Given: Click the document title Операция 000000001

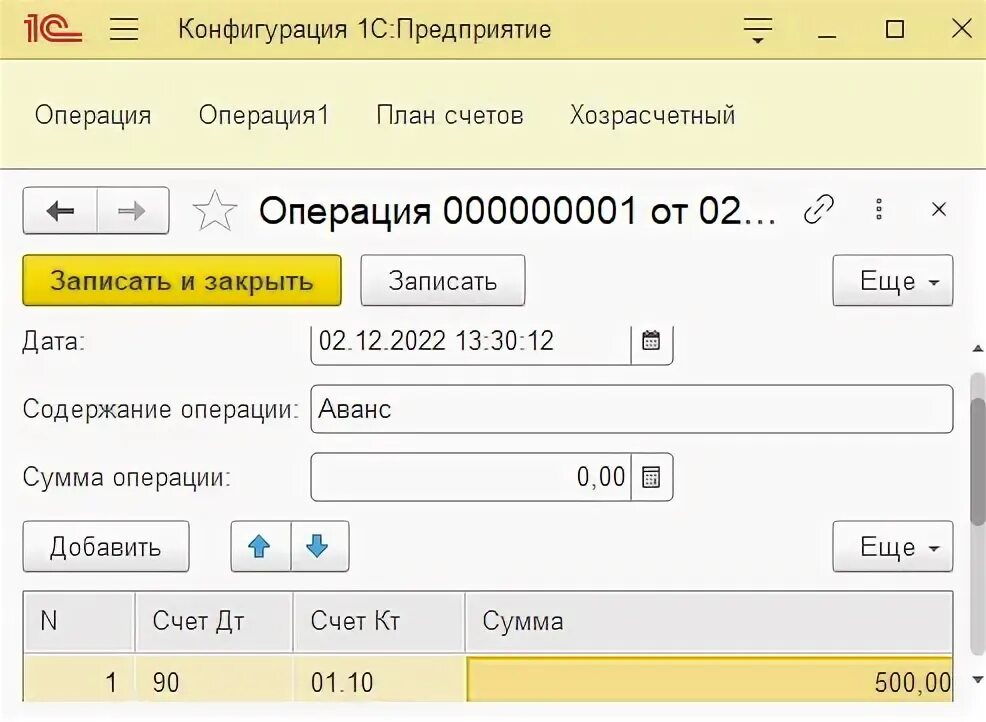Looking at the screenshot, I should (518, 211).
